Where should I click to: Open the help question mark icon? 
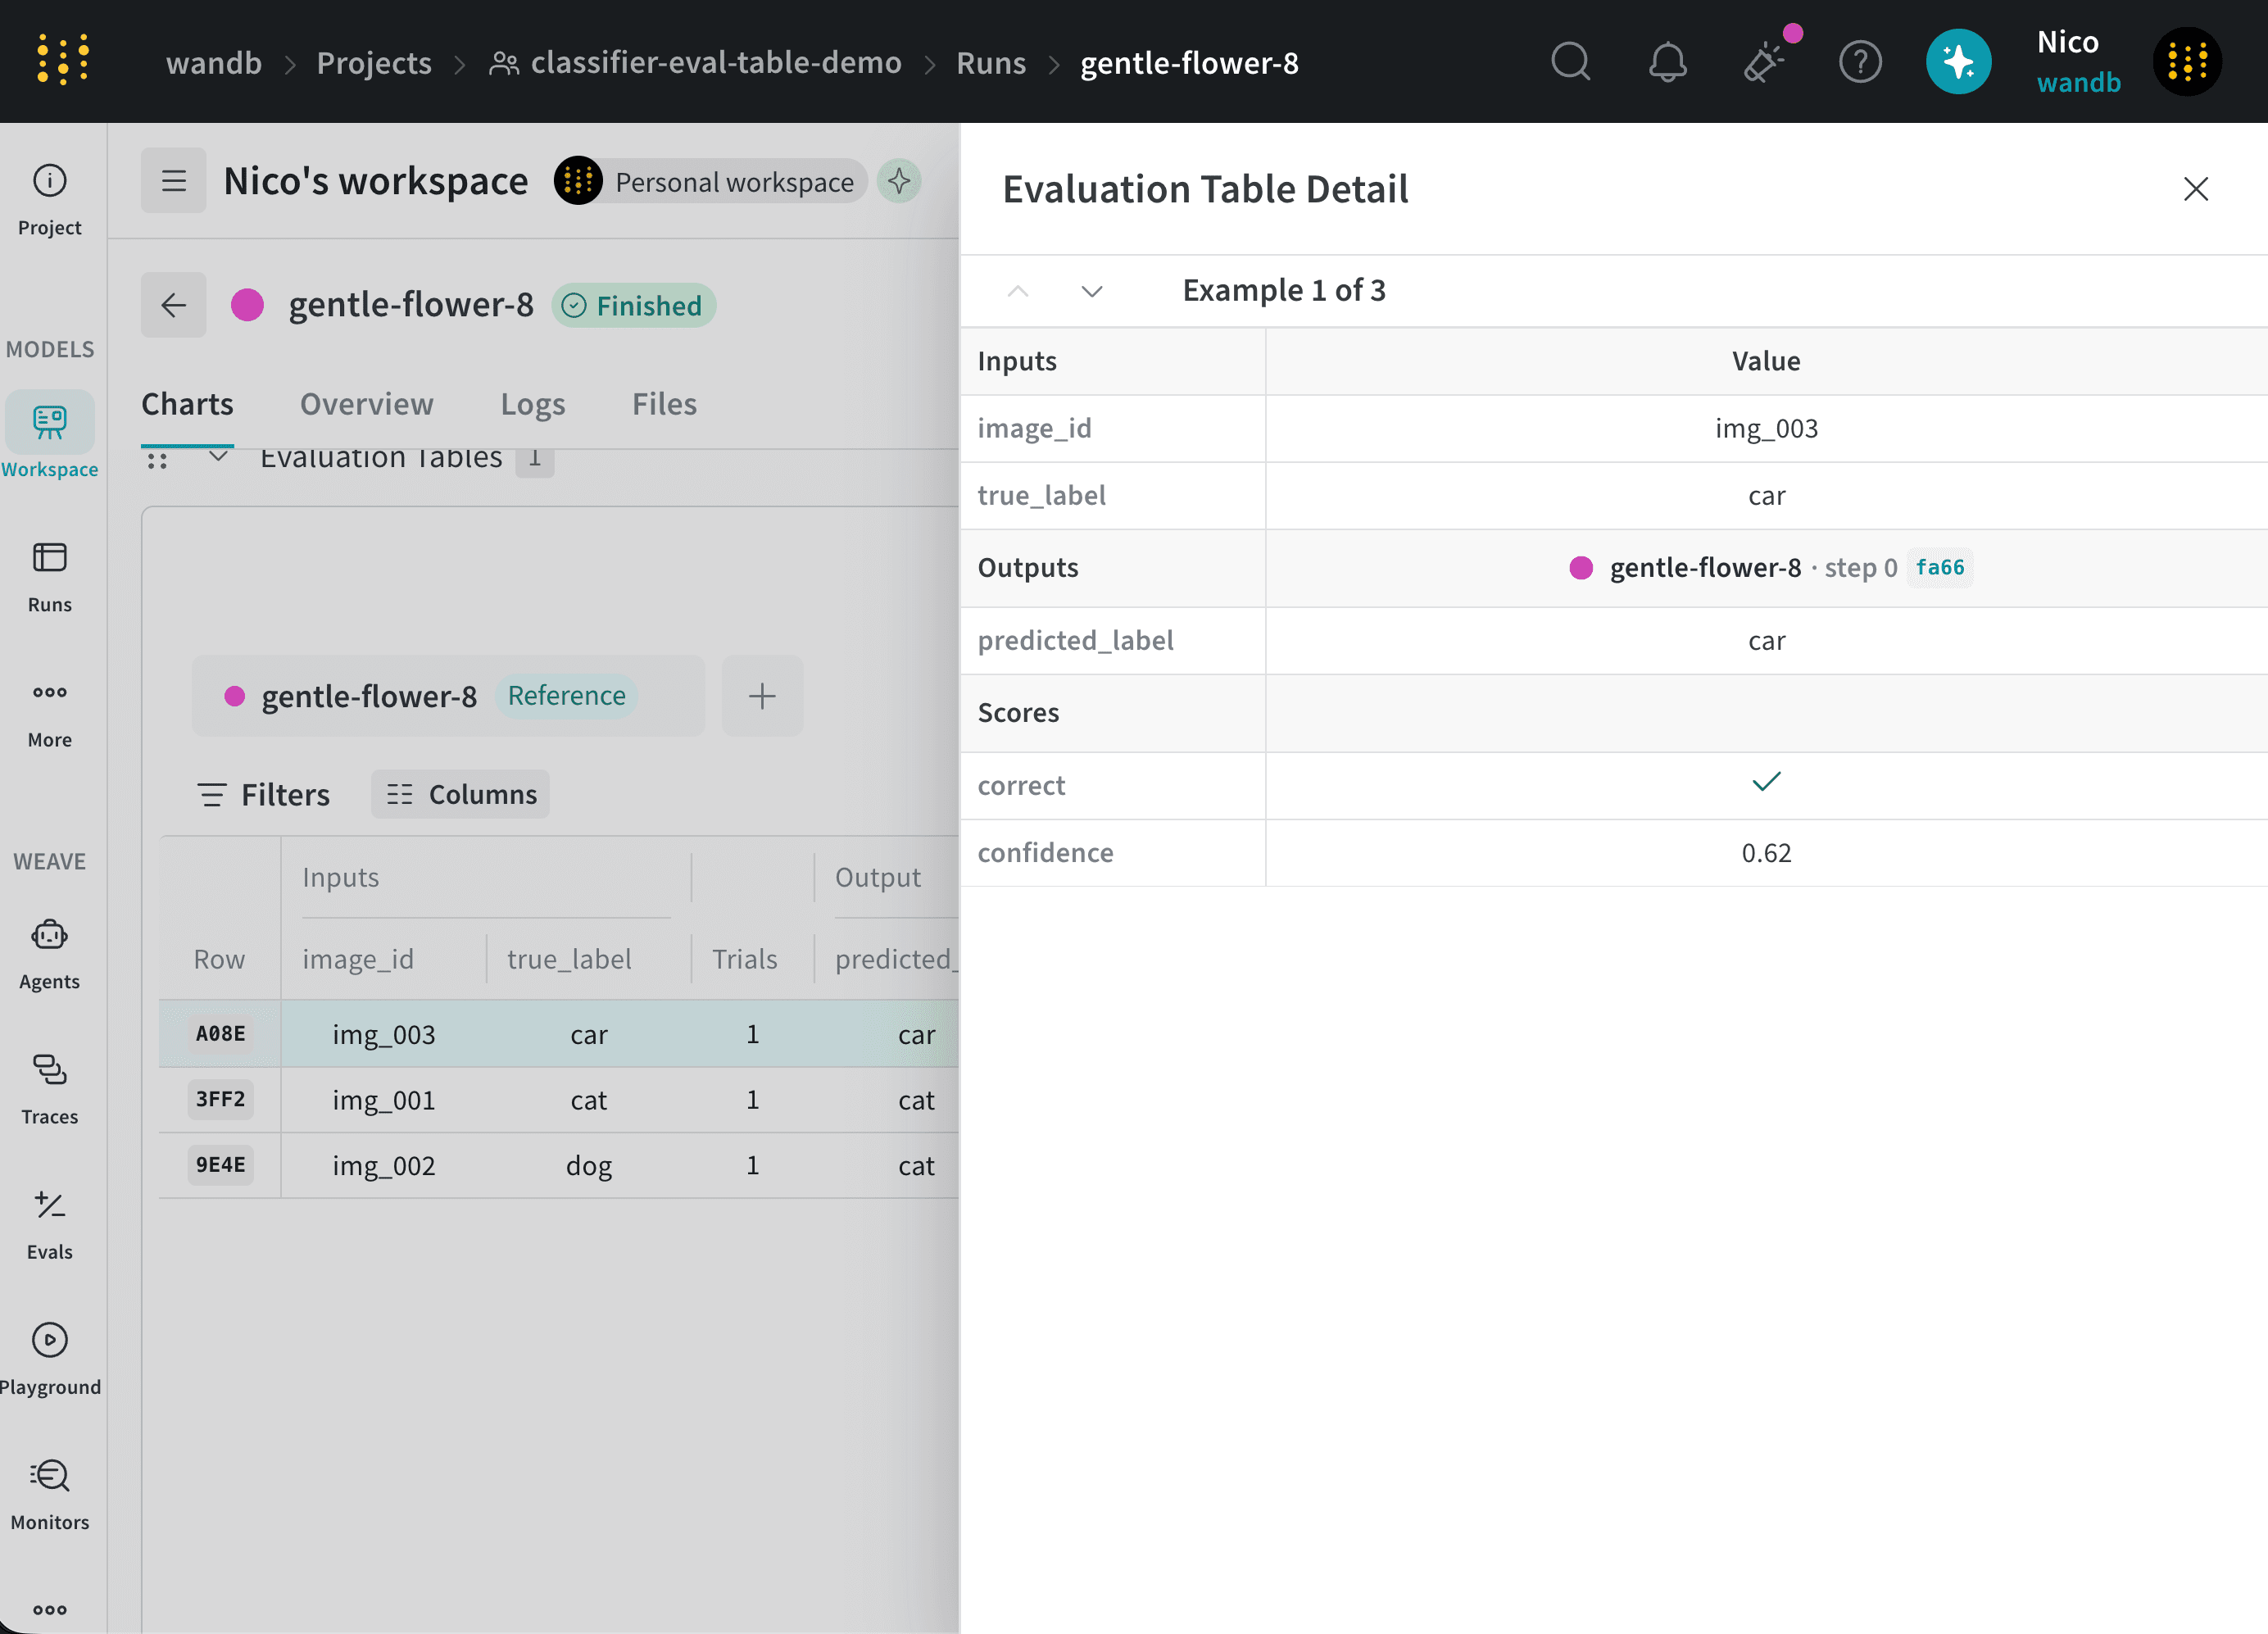coord(1860,62)
